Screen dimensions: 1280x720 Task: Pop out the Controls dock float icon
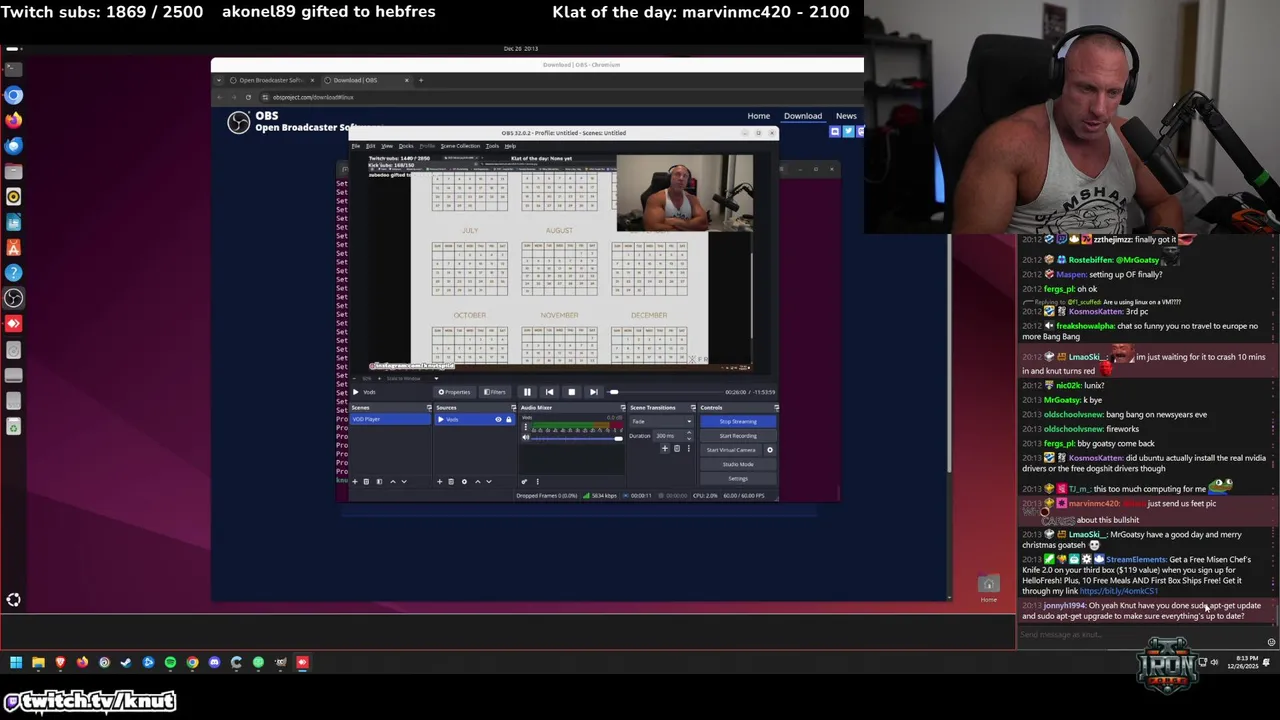pyautogui.click(x=776, y=407)
